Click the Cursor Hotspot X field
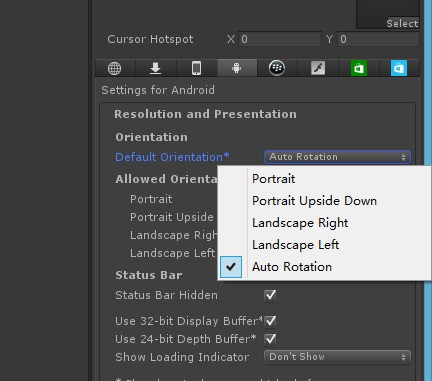432x381 pixels. coord(280,39)
